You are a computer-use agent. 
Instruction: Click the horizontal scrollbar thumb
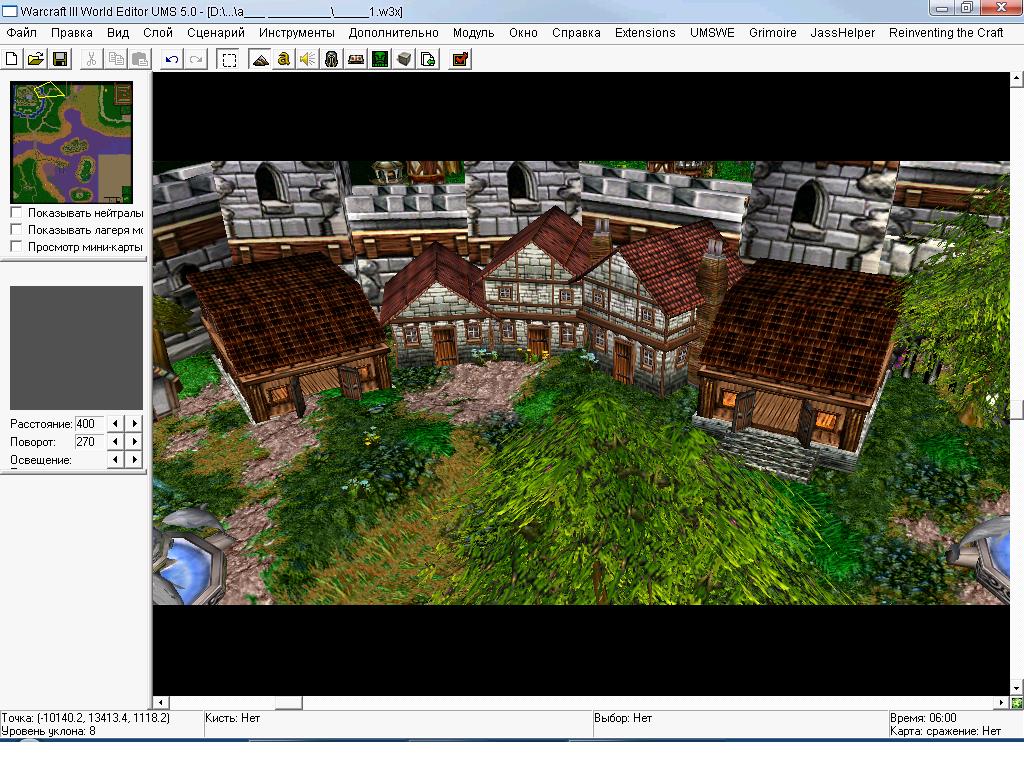point(288,703)
